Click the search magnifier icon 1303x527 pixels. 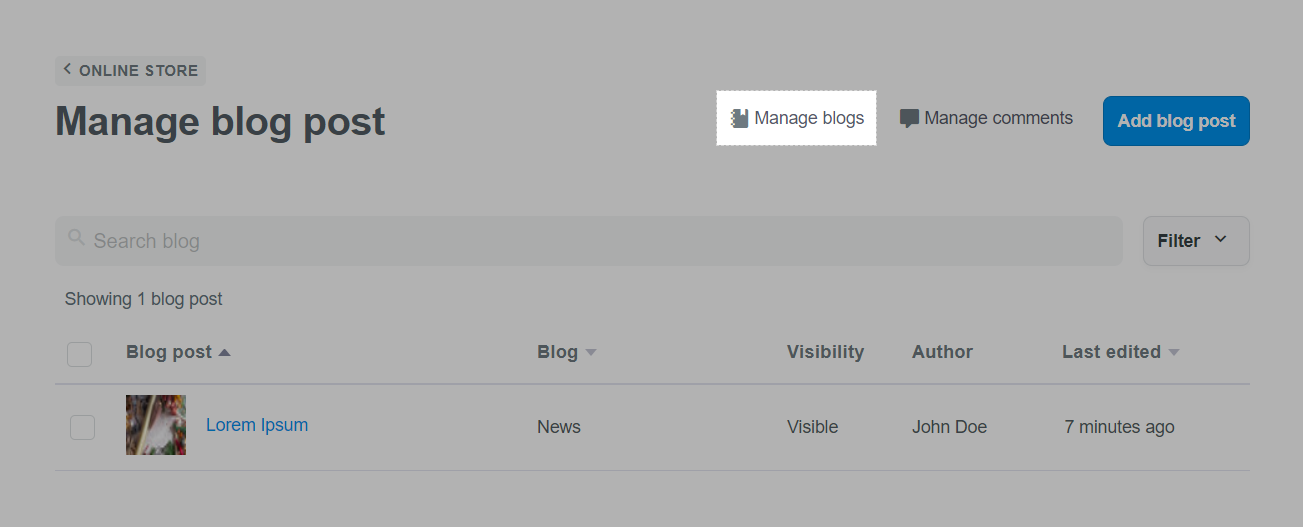click(76, 238)
